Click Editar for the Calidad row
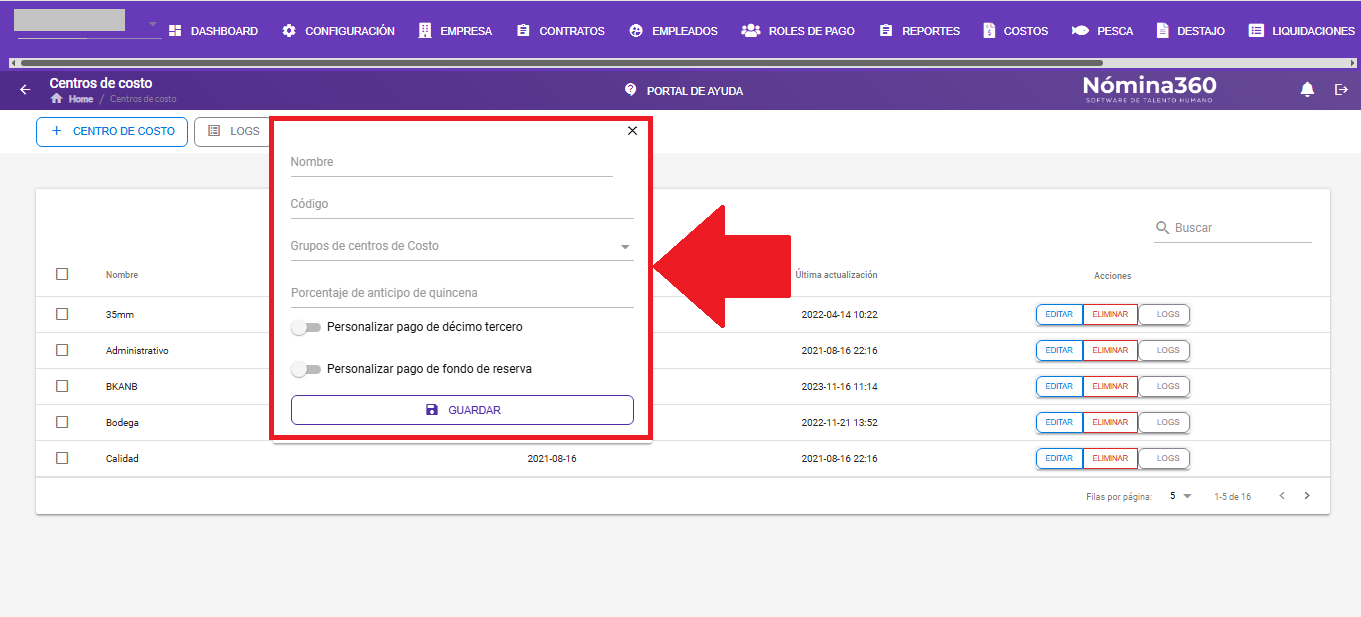This screenshot has width=1361, height=617. (1059, 458)
